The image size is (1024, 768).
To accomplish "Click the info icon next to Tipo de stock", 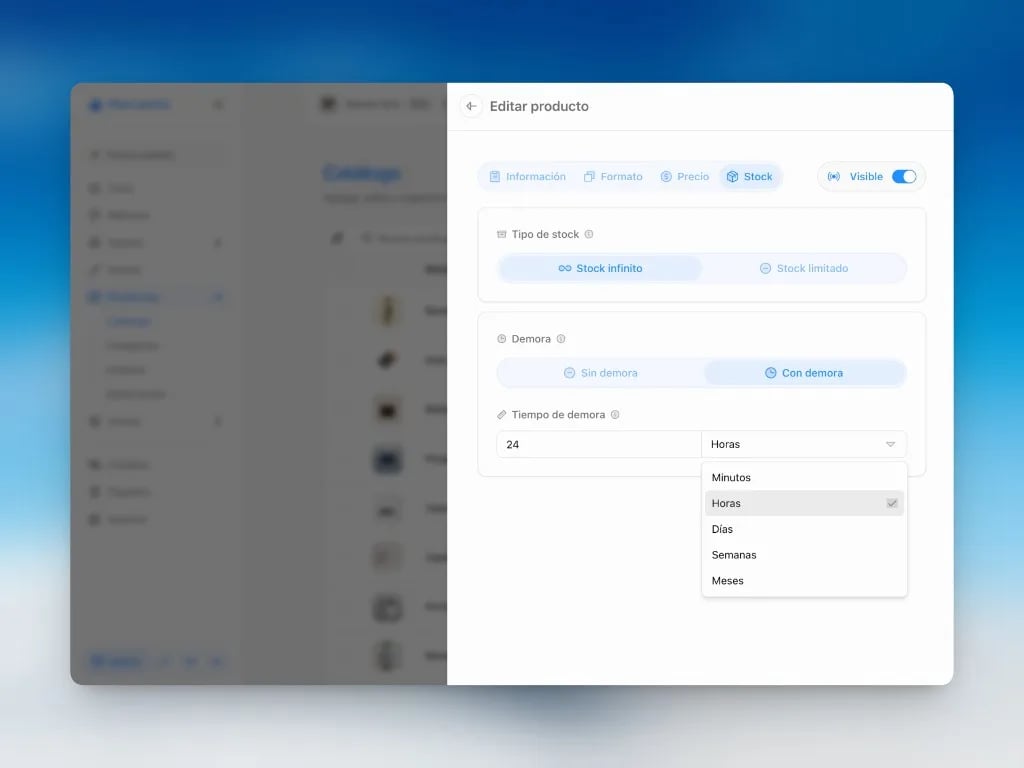I will point(589,234).
